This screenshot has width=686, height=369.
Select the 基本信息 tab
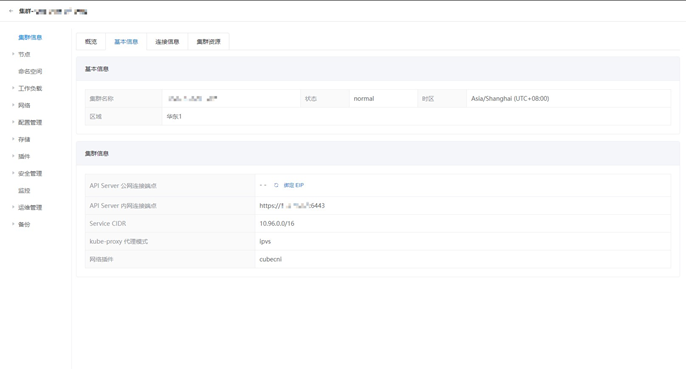click(x=126, y=42)
